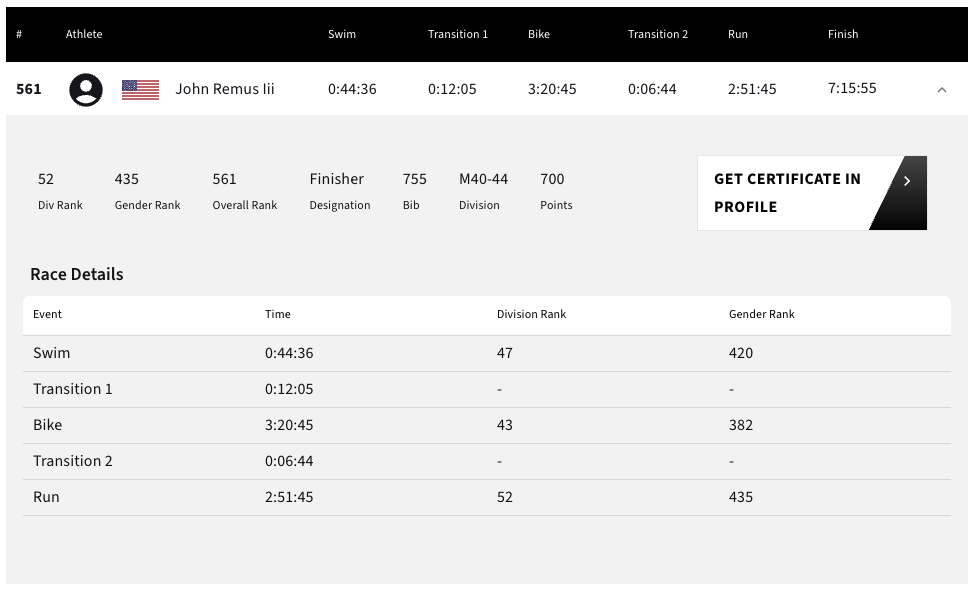Click the arrow on the certificate button
The height and width of the screenshot is (592, 974).
(906, 181)
